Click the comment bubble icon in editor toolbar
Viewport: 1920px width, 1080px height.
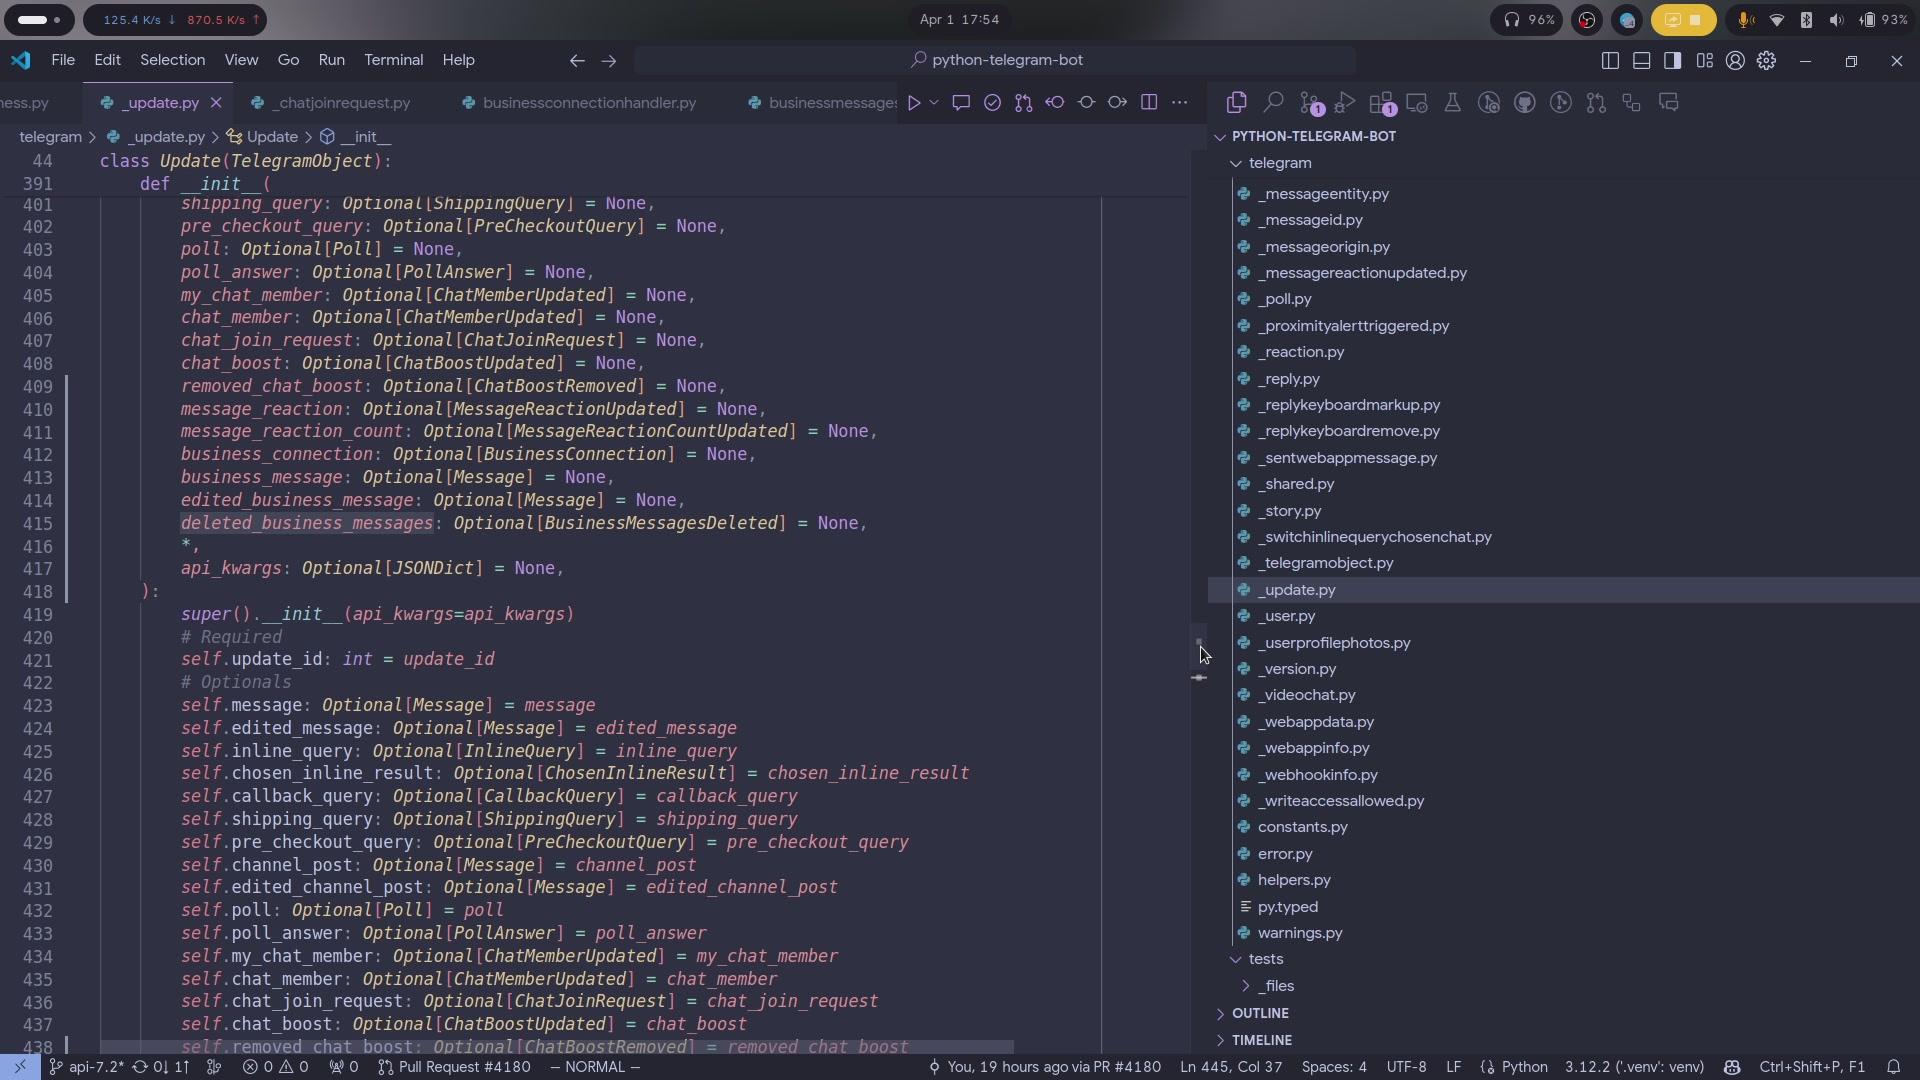coord(961,102)
